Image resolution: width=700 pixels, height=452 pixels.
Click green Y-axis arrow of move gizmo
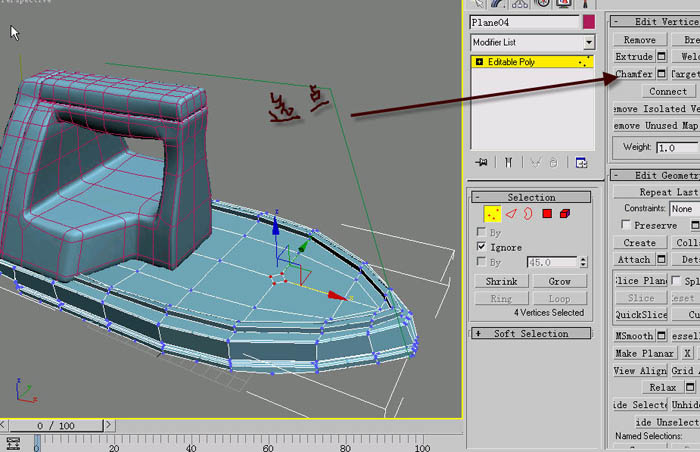(304, 245)
